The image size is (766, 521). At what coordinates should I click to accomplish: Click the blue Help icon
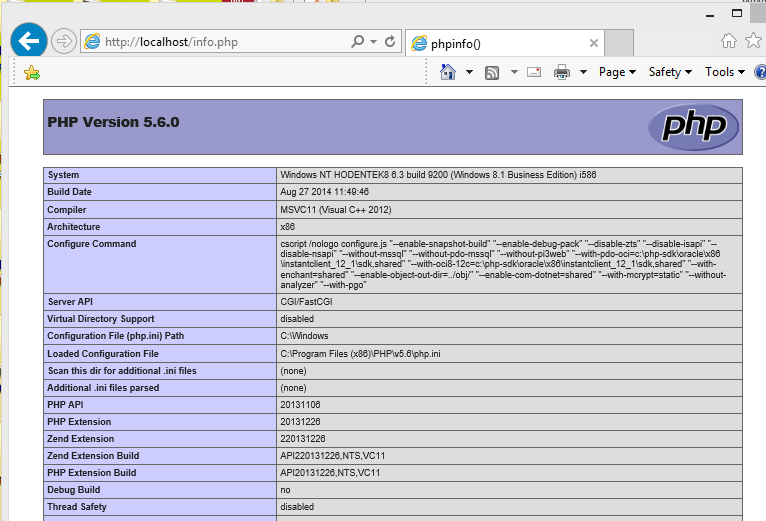[760, 72]
